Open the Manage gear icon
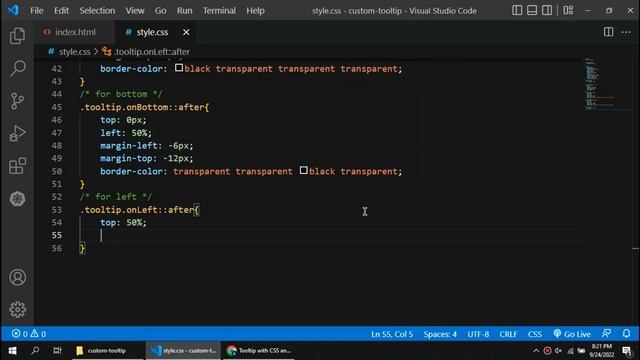640x360 pixels. (17, 310)
